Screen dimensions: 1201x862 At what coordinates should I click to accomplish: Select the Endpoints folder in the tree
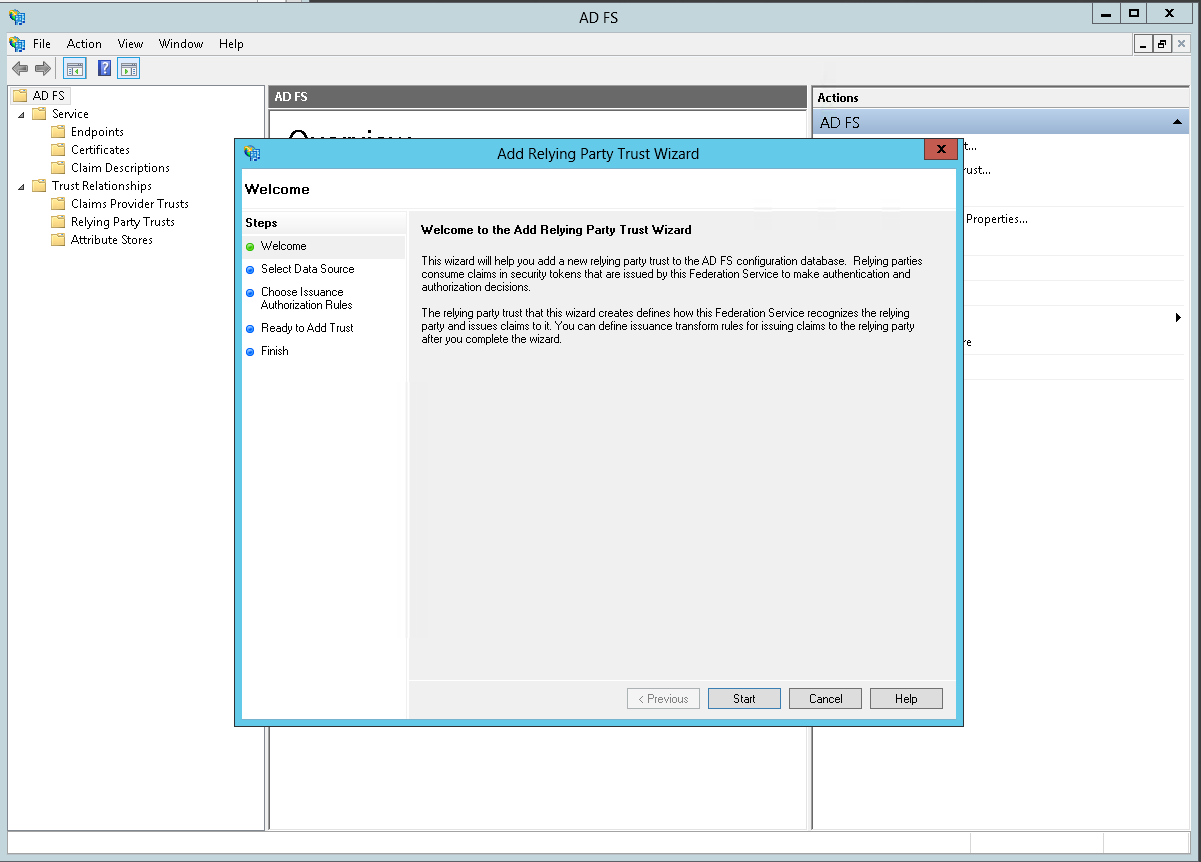[97, 132]
